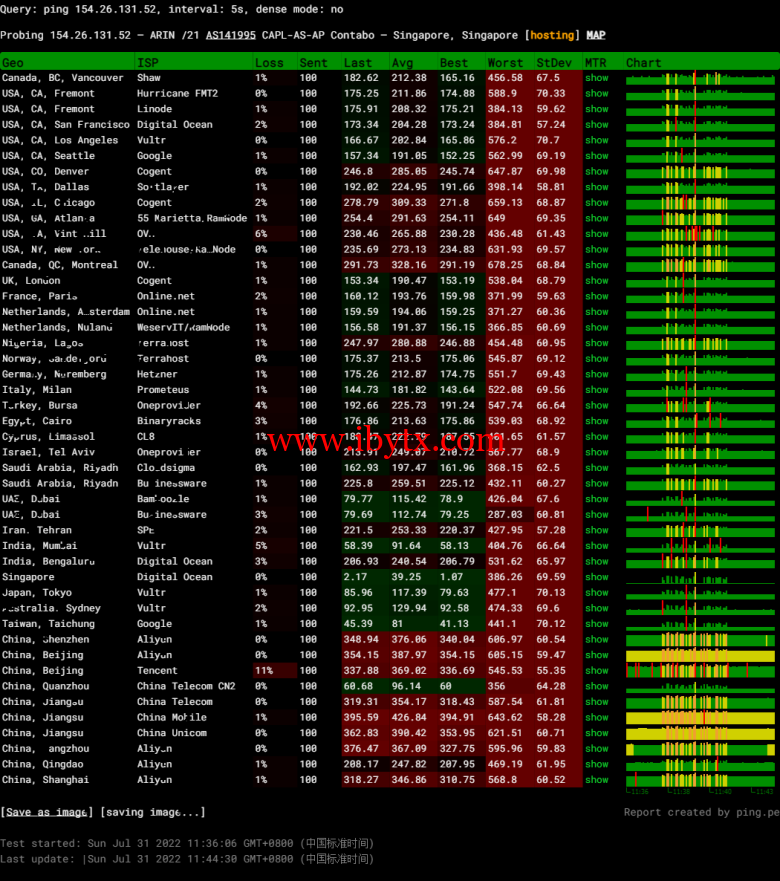Click the chart for China, Shenzhen row
780x881 pixels.
coord(700,640)
